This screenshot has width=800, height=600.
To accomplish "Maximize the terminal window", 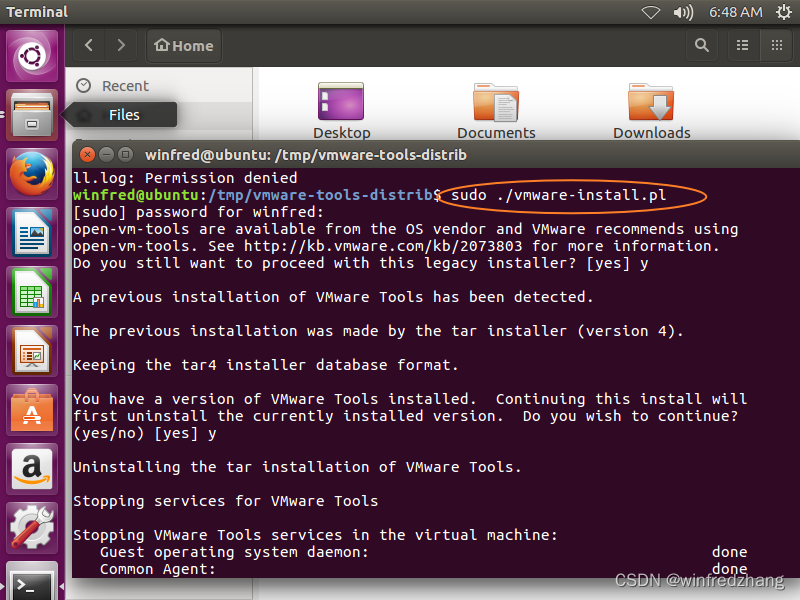I will pos(125,155).
